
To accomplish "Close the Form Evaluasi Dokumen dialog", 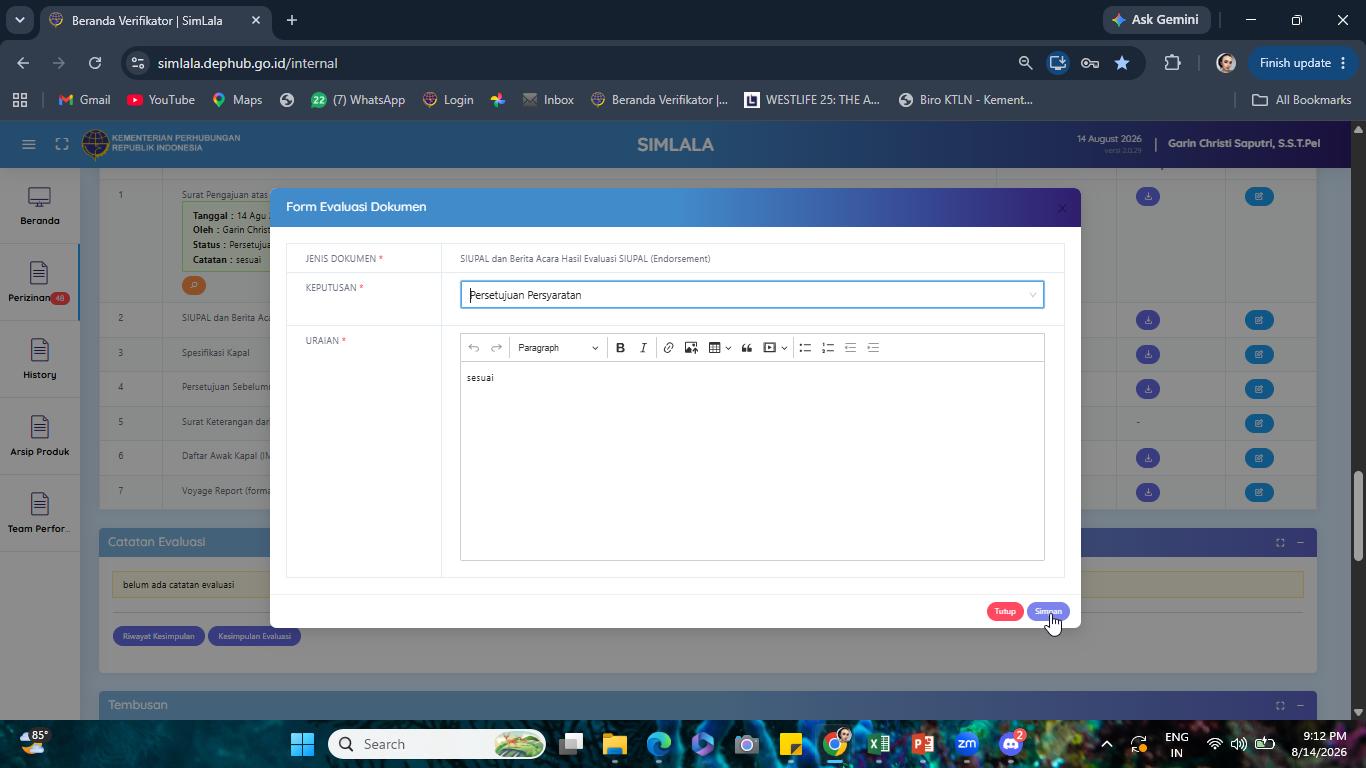I will 1062,208.
